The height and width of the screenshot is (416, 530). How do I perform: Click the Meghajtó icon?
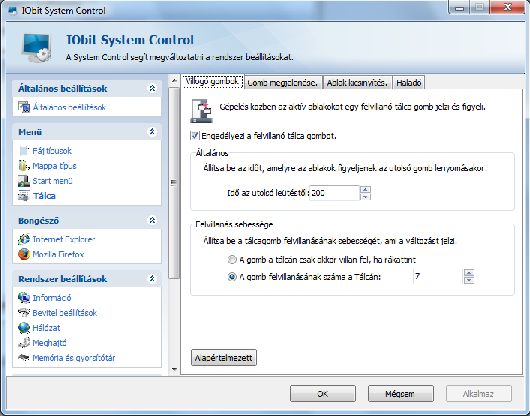coord(24,343)
